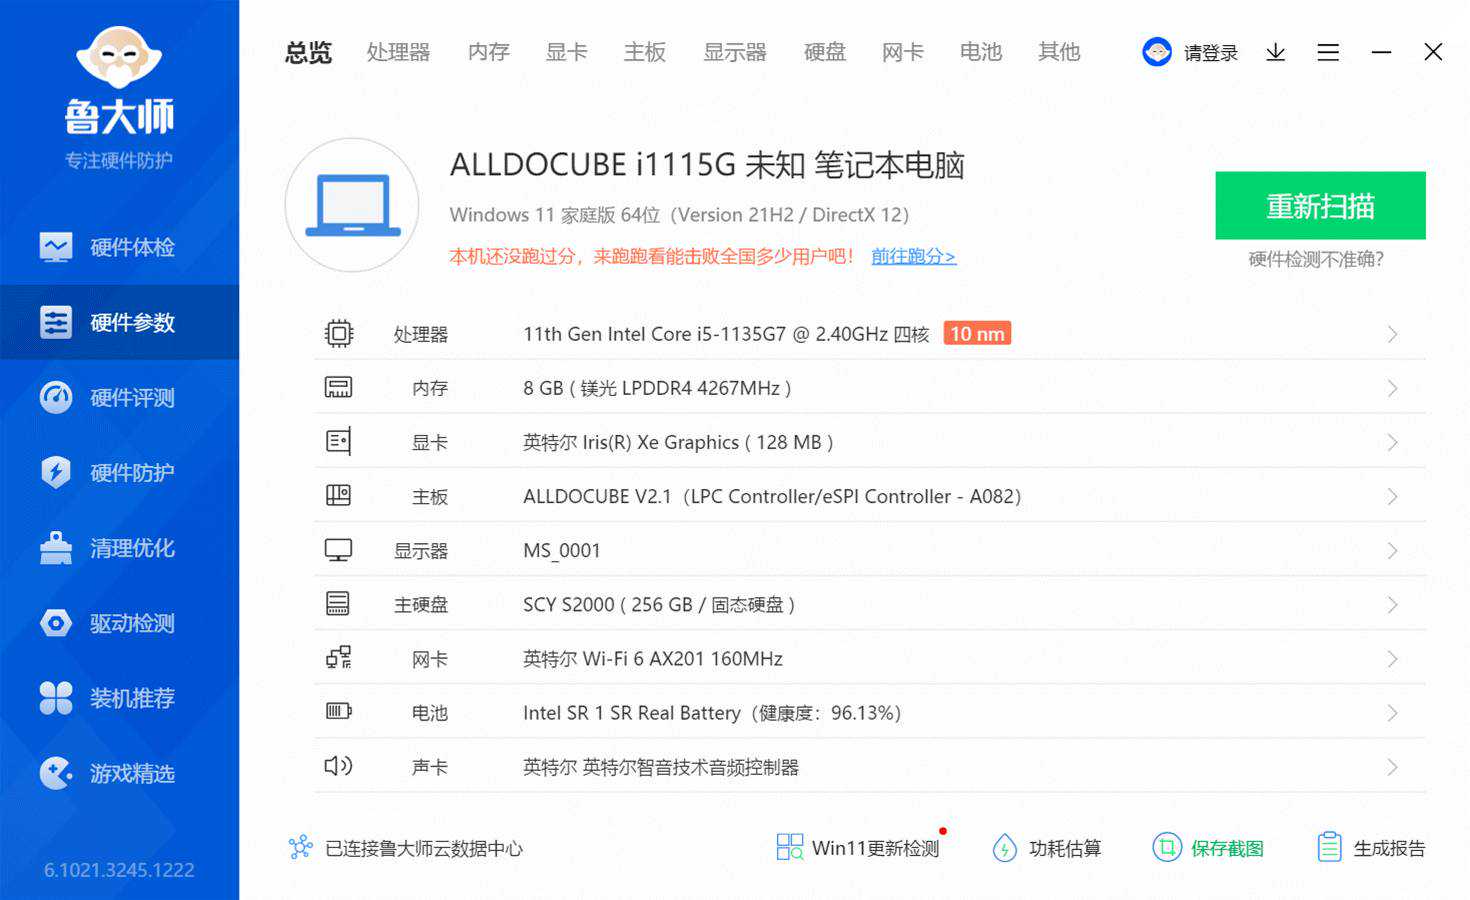The width and height of the screenshot is (1470, 900).
Task: Click the laptop device thumbnail image
Action: point(352,205)
